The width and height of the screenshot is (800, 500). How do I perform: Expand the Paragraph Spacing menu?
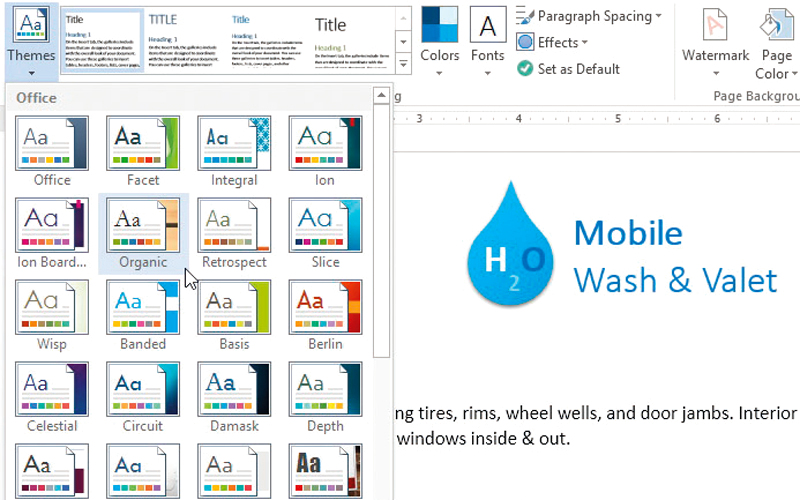(590, 16)
